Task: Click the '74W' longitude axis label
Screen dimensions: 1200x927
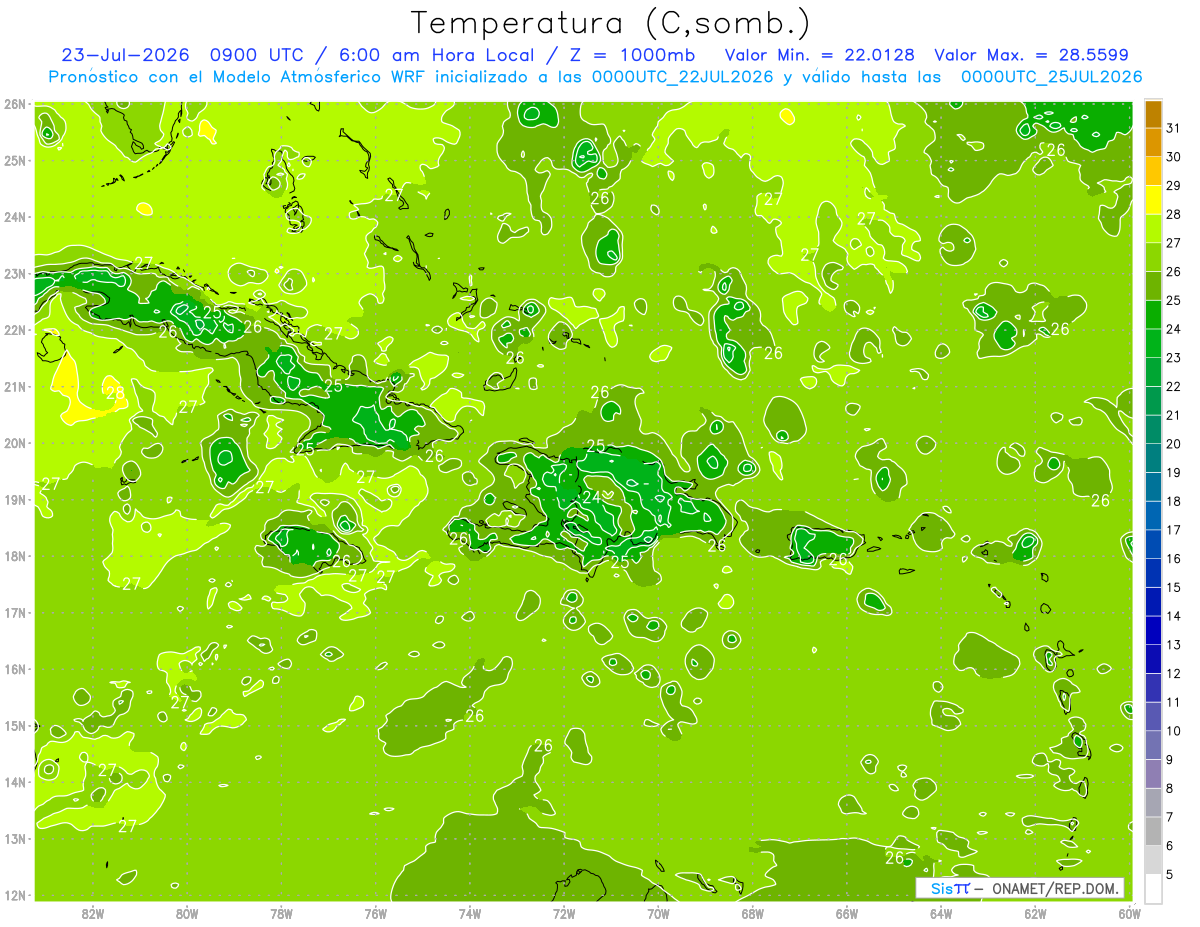Action: [x=469, y=913]
